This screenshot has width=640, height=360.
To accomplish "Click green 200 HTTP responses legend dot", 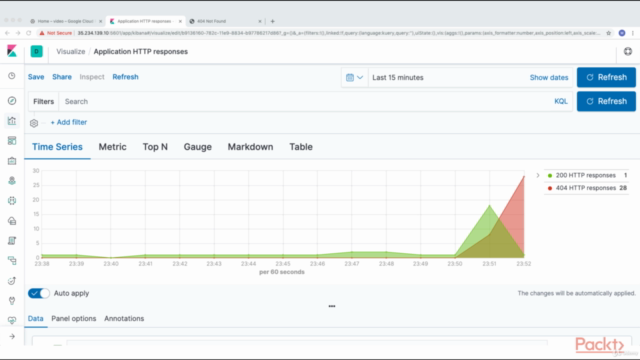I will point(550,176).
